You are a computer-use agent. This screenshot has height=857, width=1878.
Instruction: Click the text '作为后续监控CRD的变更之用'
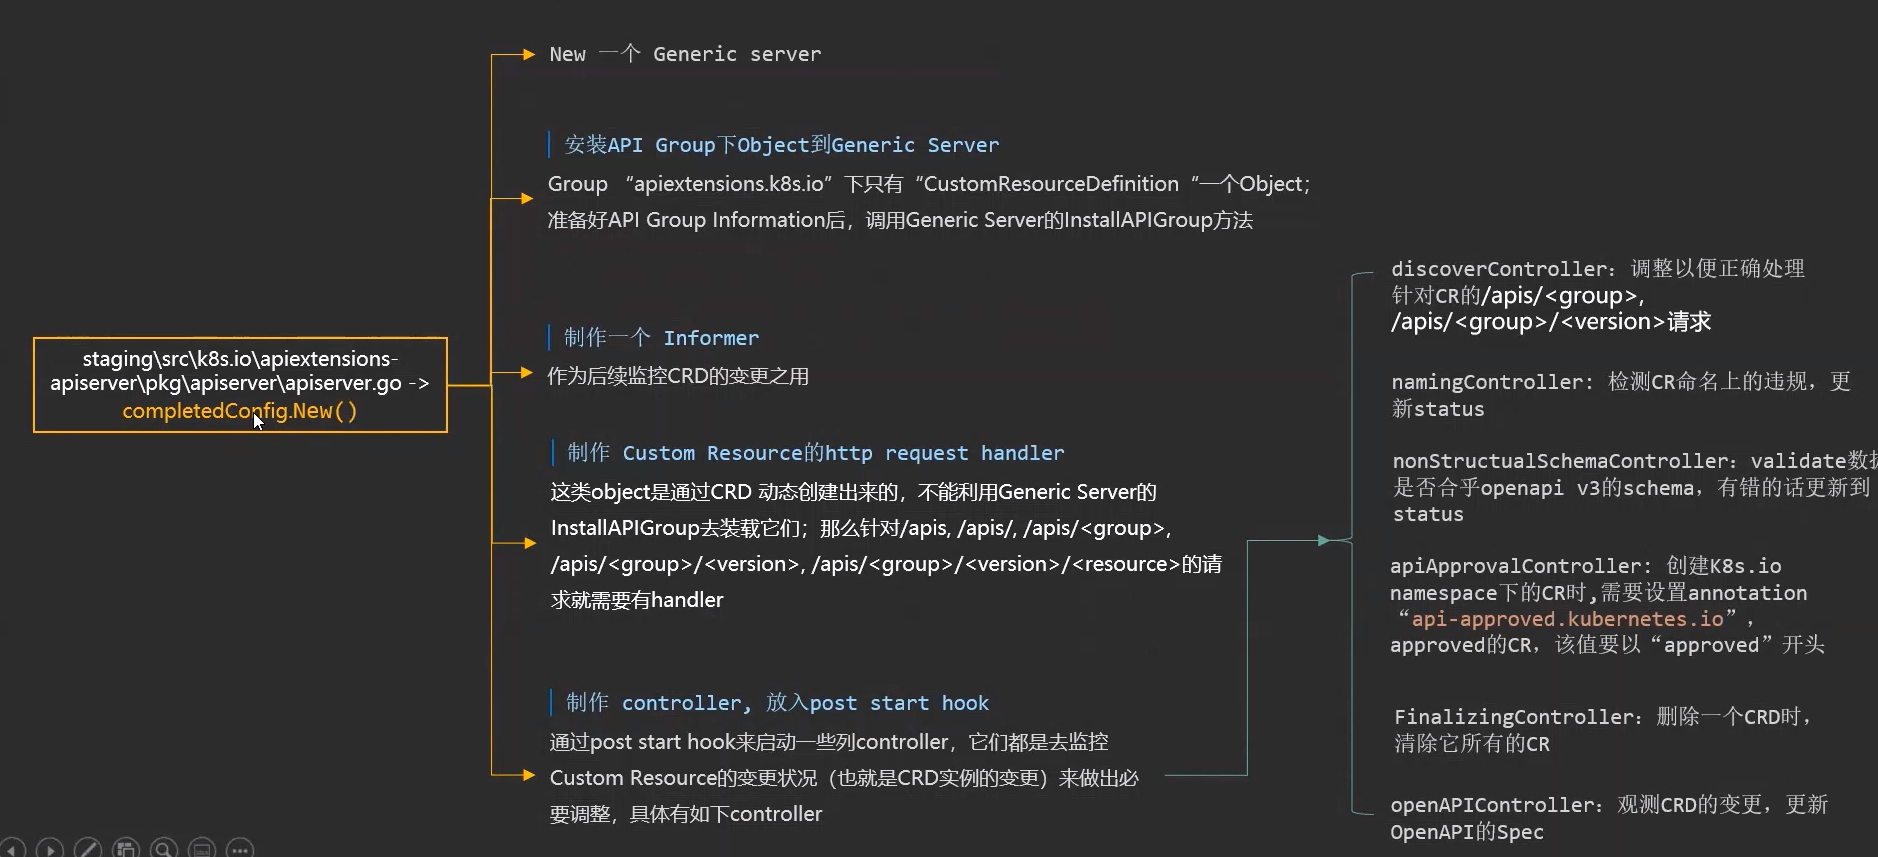coord(678,376)
